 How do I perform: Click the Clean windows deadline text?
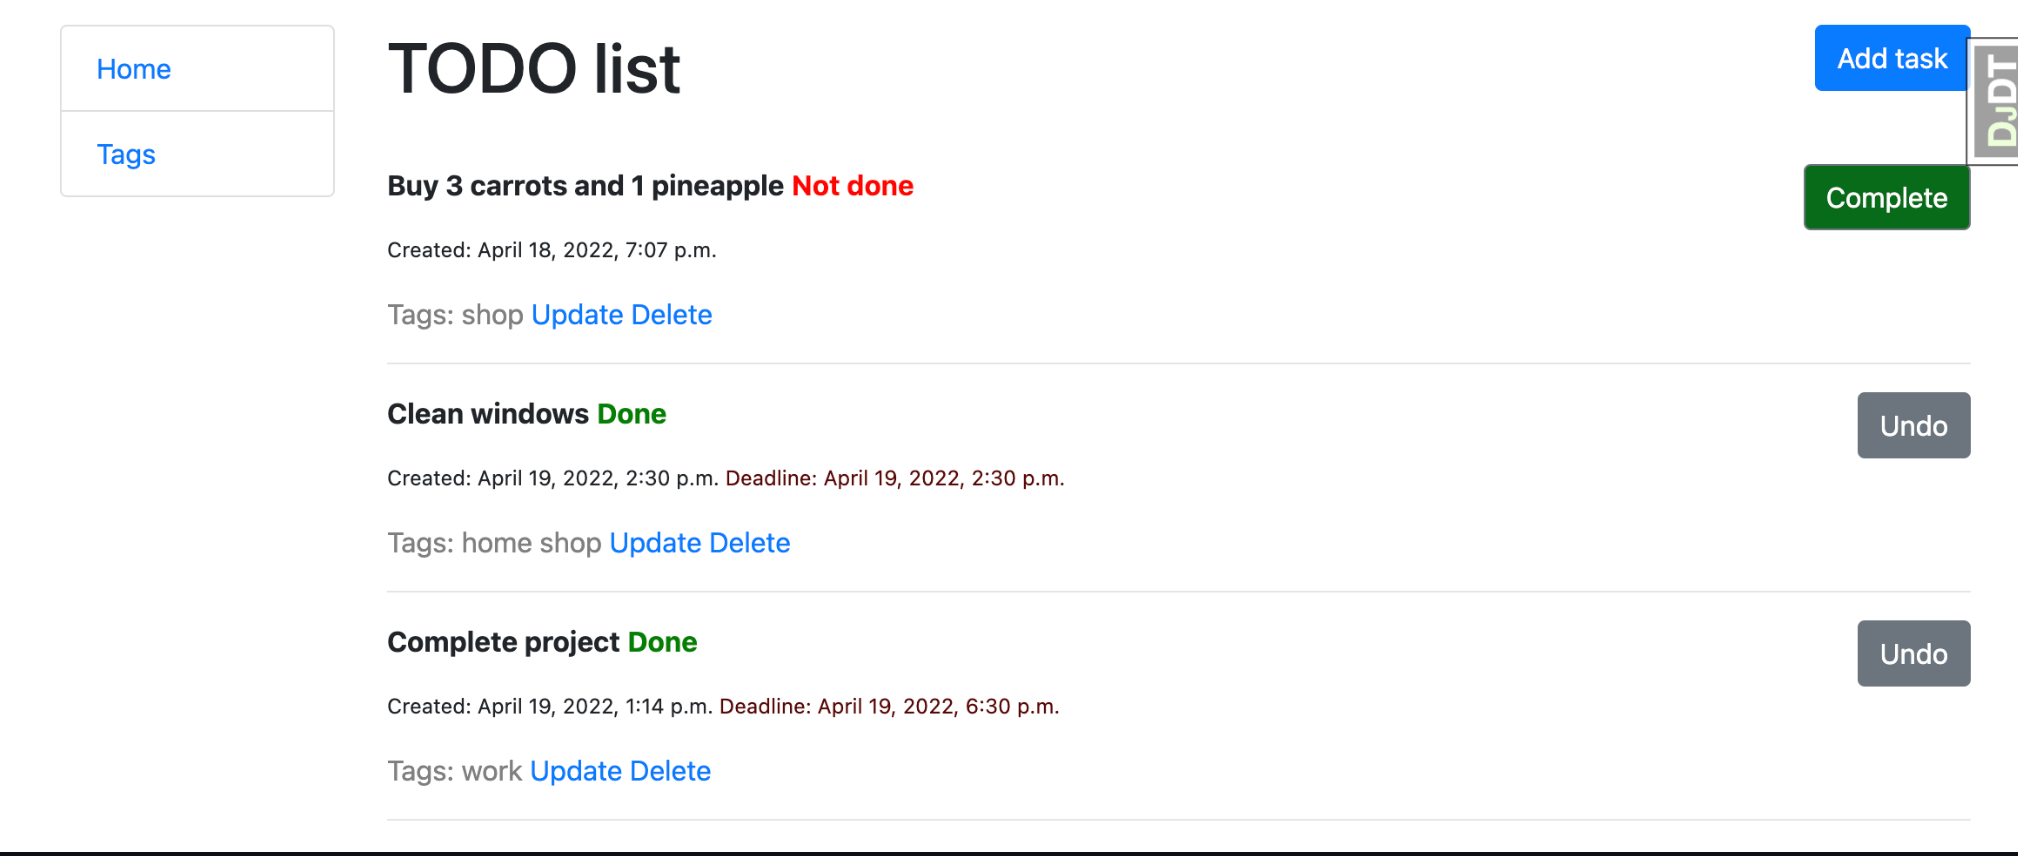(x=894, y=478)
